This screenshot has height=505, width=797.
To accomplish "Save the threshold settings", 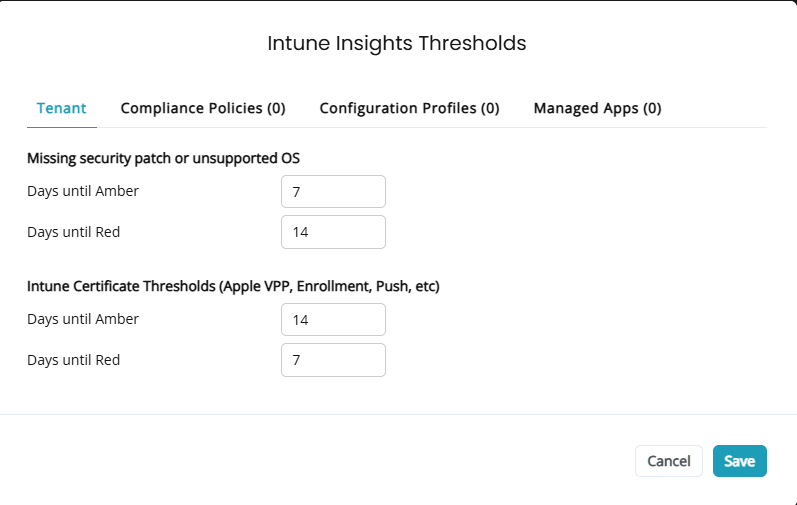I will 739,461.
